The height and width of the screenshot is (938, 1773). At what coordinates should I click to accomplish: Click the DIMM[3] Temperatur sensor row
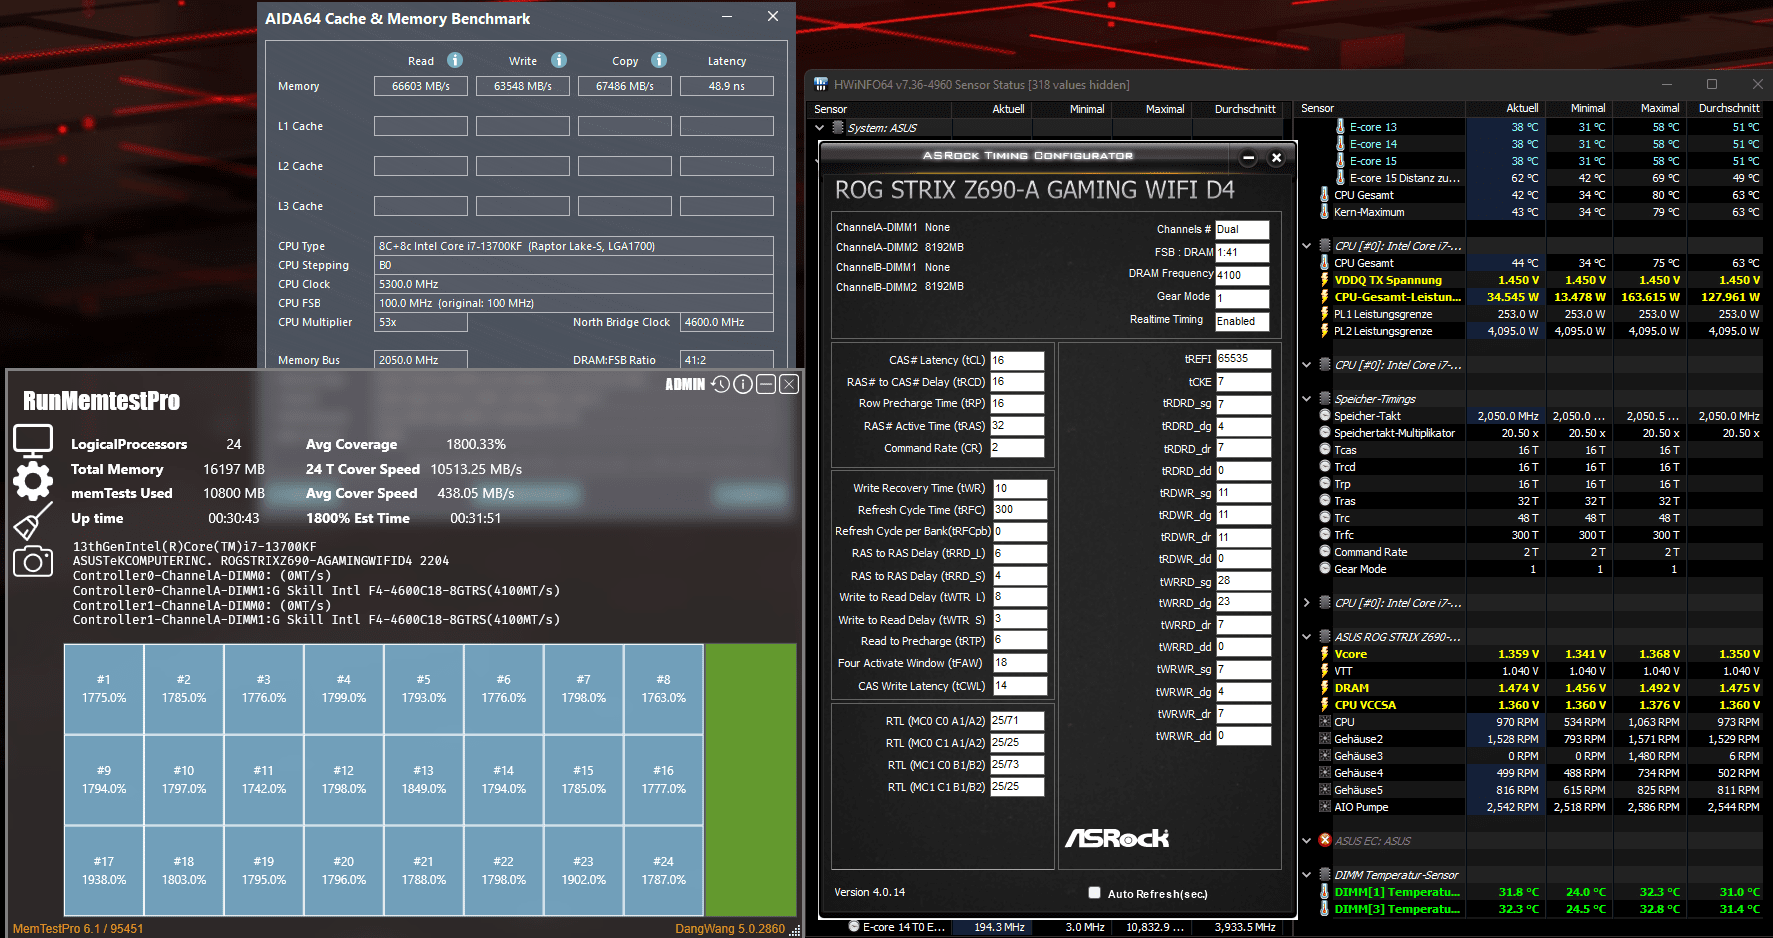1540,909
